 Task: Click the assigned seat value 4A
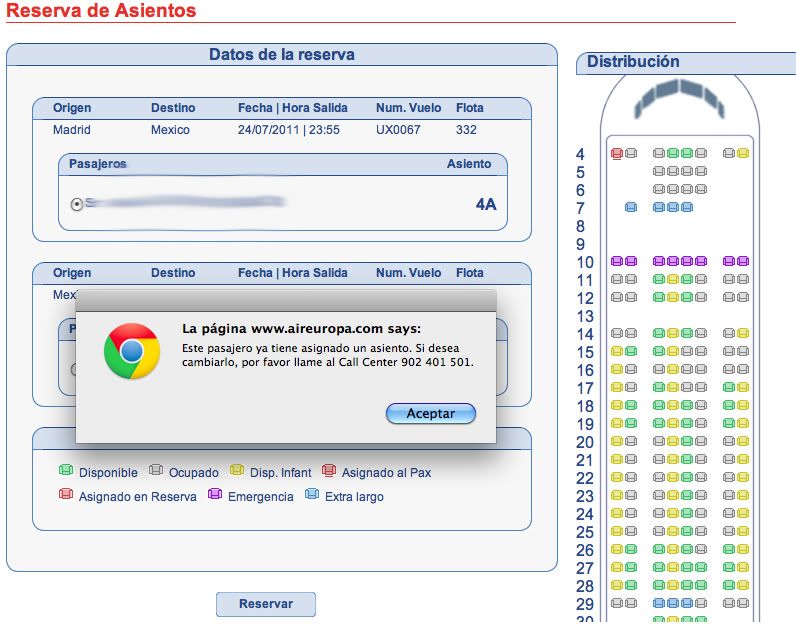coord(486,204)
